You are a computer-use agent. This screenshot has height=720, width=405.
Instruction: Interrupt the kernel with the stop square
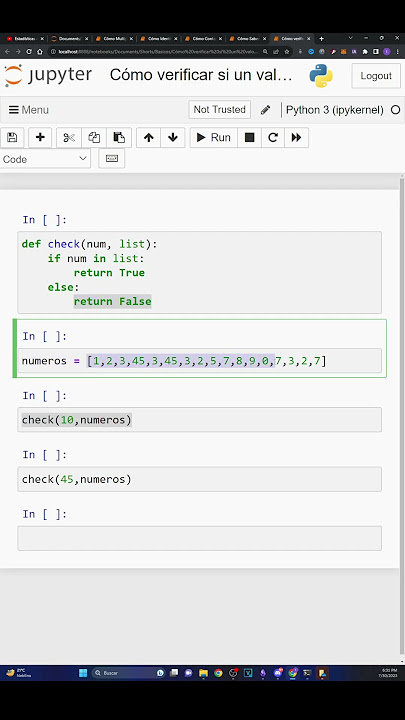click(x=249, y=137)
